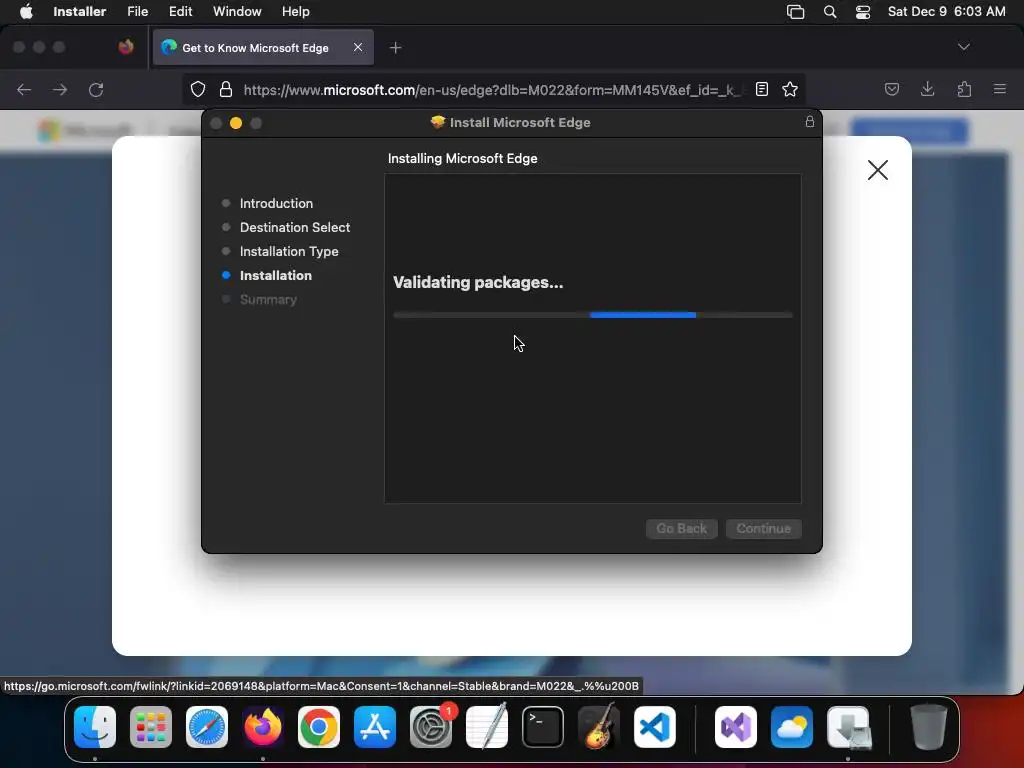Click the Firefox pinned icon in tab bar
Screen dimensions: 1024x768
coord(125,47)
